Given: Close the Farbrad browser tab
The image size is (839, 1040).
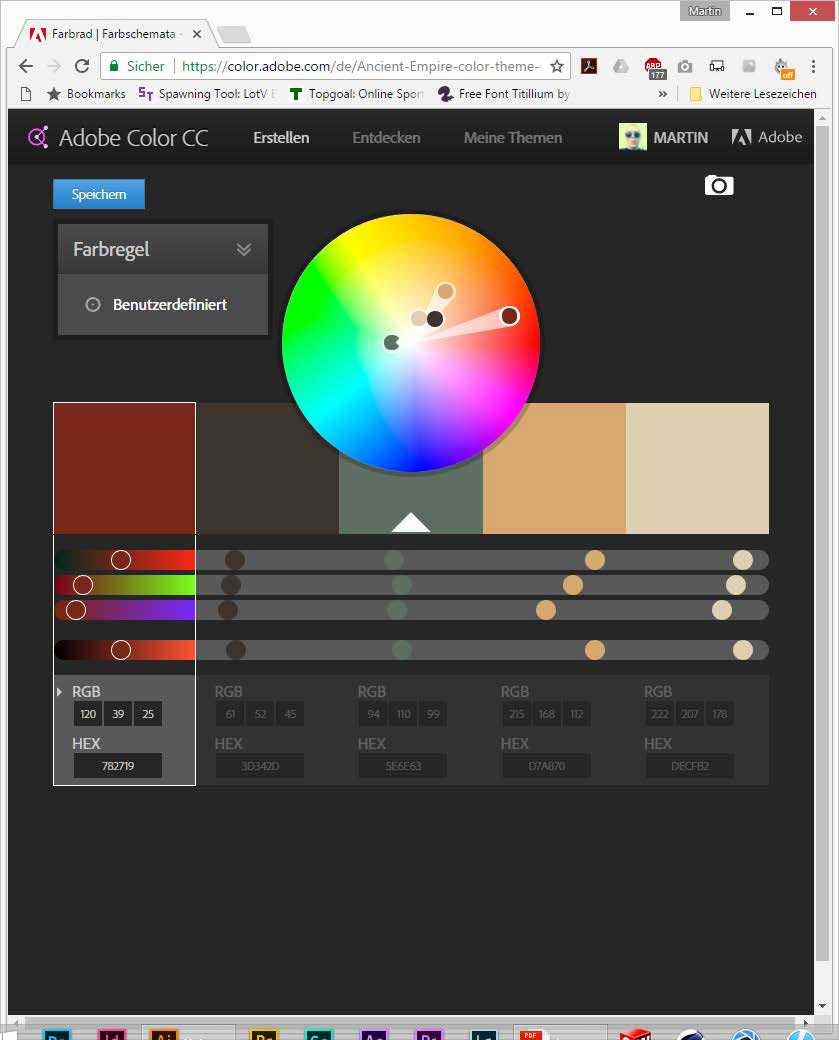Looking at the screenshot, I should [x=197, y=34].
